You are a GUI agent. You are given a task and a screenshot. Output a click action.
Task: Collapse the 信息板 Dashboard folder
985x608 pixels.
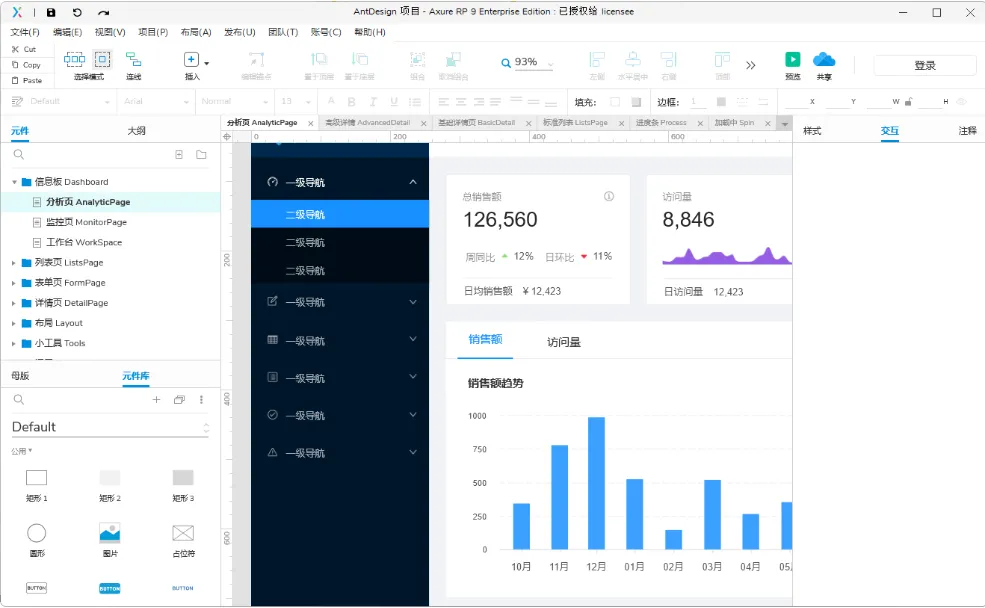pyautogui.click(x=14, y=182)
